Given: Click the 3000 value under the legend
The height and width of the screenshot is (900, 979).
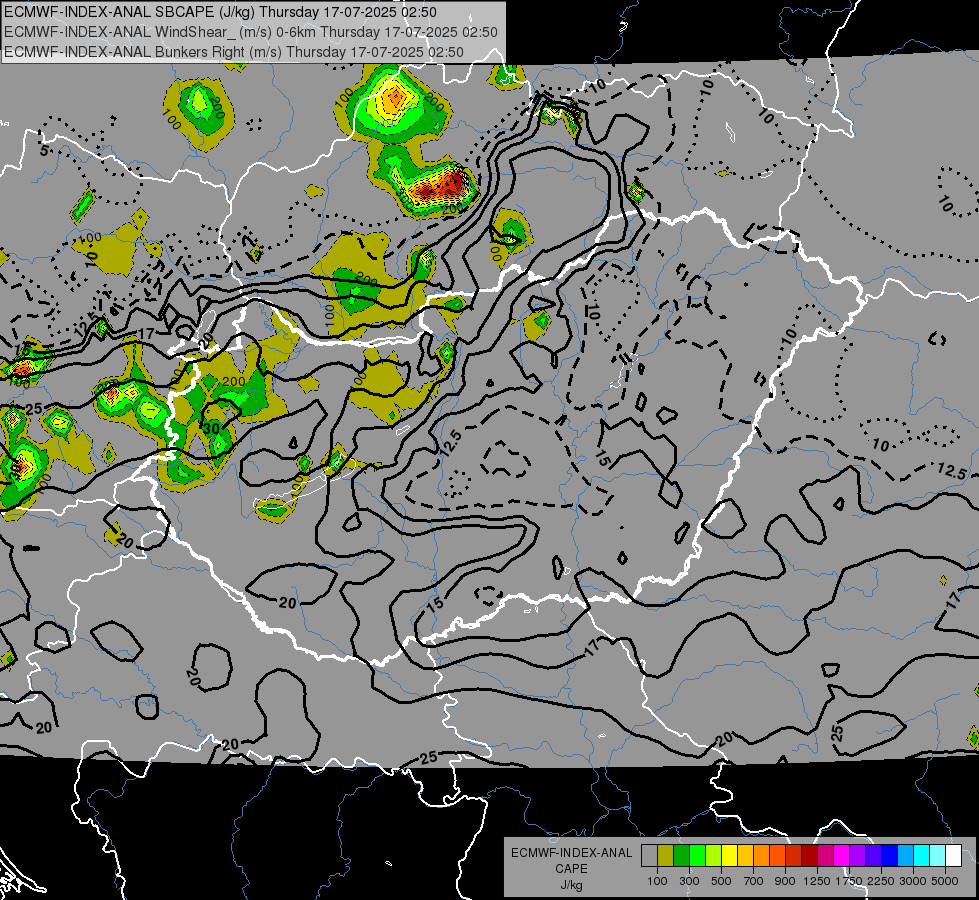Looking at the screenshot, I should coord(913,881).
